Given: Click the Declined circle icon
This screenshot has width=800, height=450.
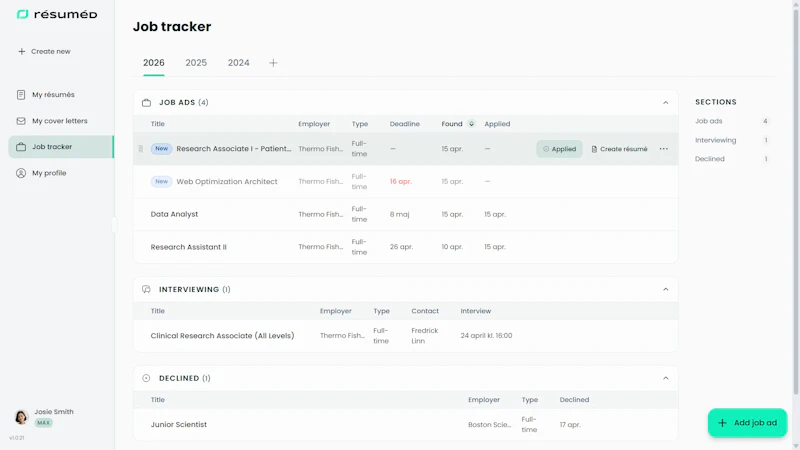Looking at the screenshot, I should pyautogui.click(x=146, y=378).
